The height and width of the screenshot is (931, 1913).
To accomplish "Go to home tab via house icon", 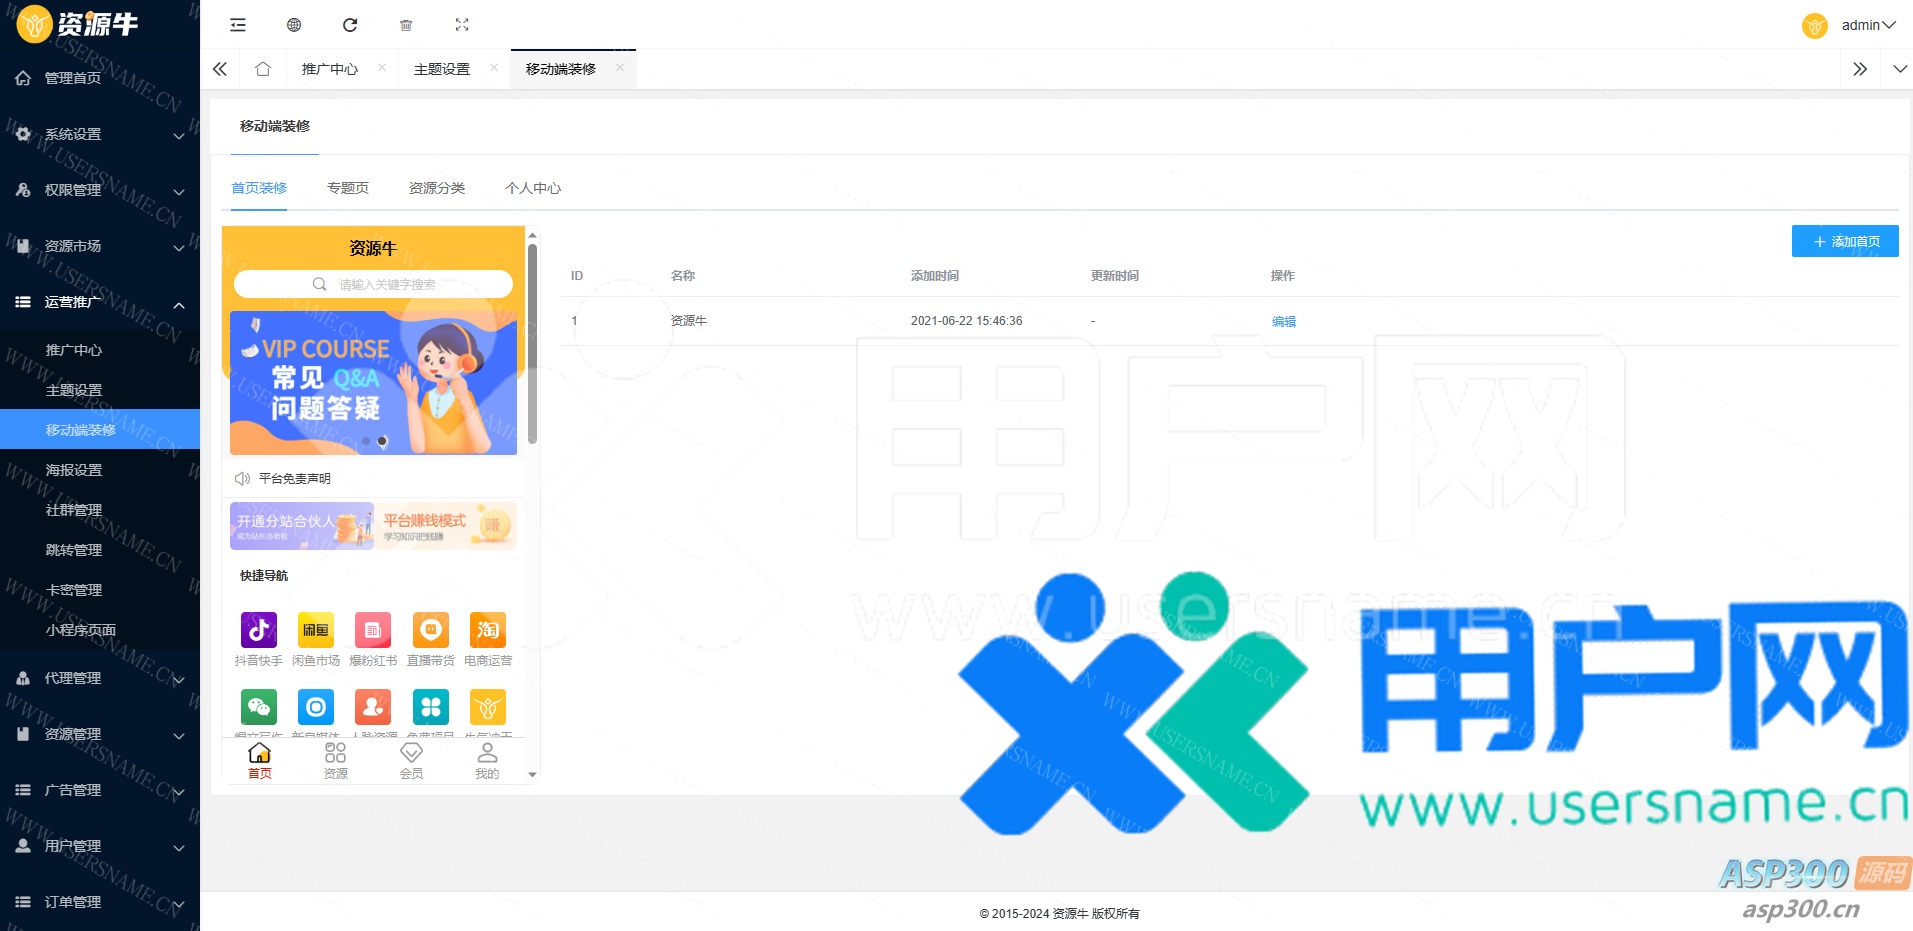I will click(x=263, y=69).
